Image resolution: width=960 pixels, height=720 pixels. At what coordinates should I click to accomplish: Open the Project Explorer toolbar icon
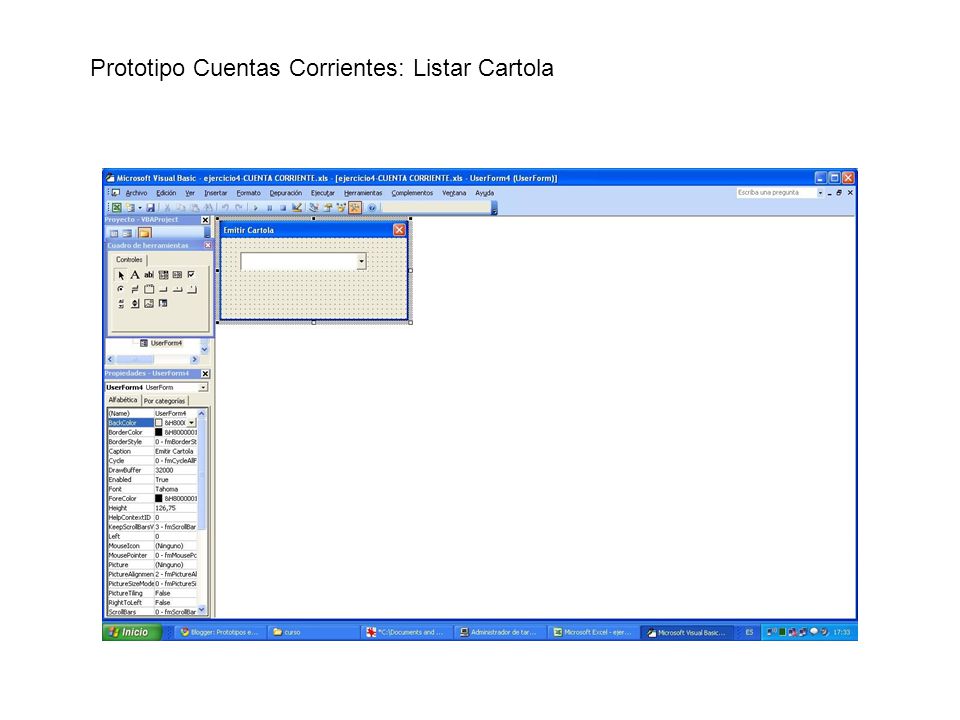tap(314, 208)
